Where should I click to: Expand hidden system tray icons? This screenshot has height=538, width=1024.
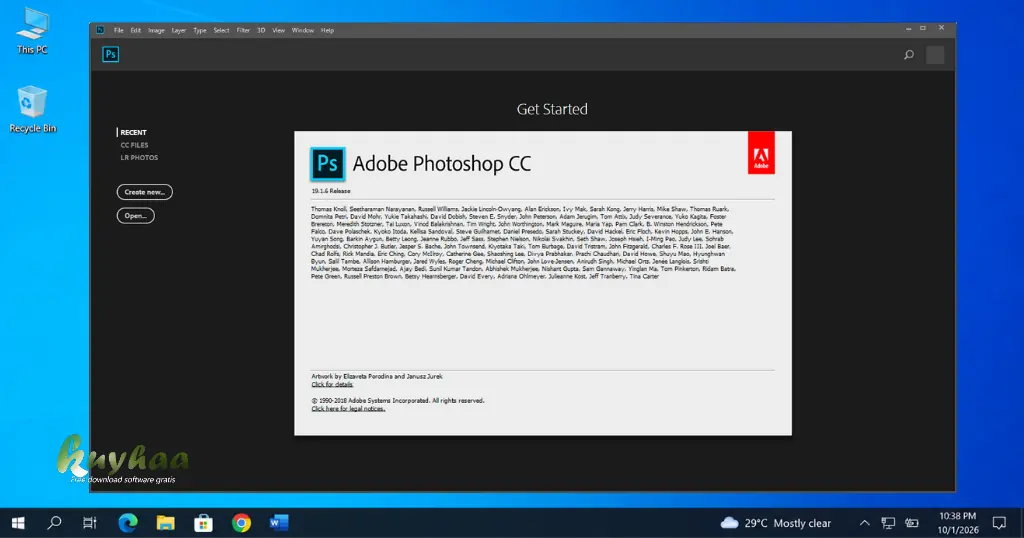click(864, 523)
